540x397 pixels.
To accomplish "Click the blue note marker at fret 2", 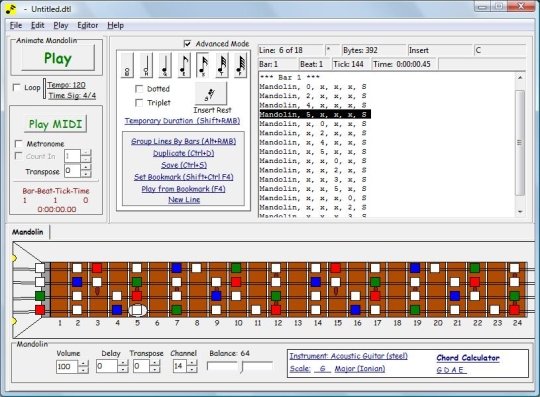I will (x=77, y=282).
